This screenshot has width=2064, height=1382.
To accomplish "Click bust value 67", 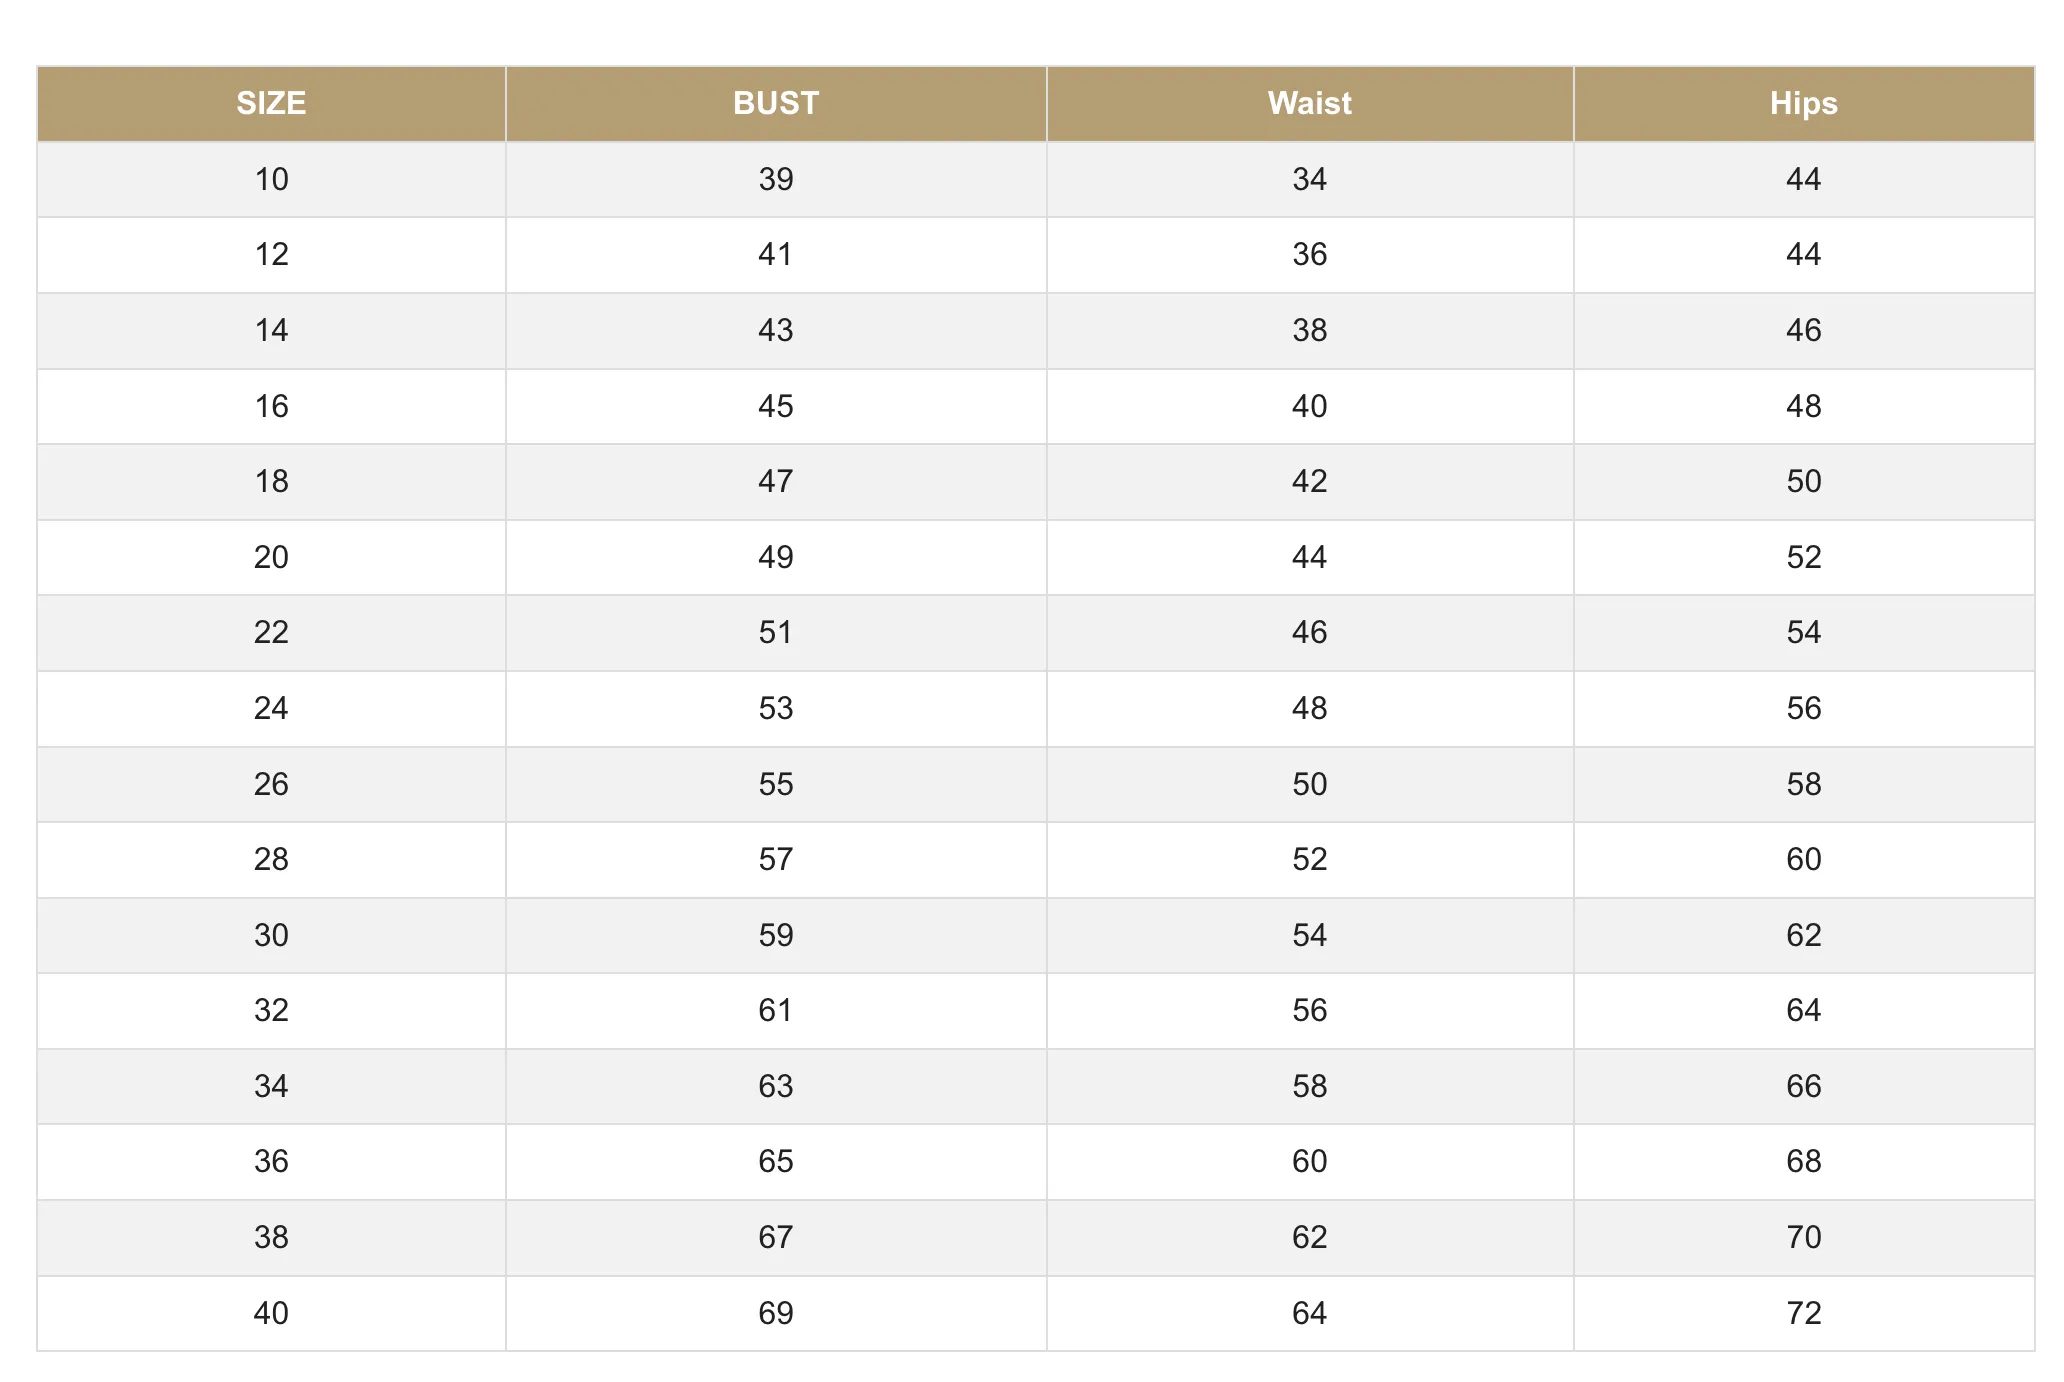I will pyautogui.click(x=776, y=1237).
